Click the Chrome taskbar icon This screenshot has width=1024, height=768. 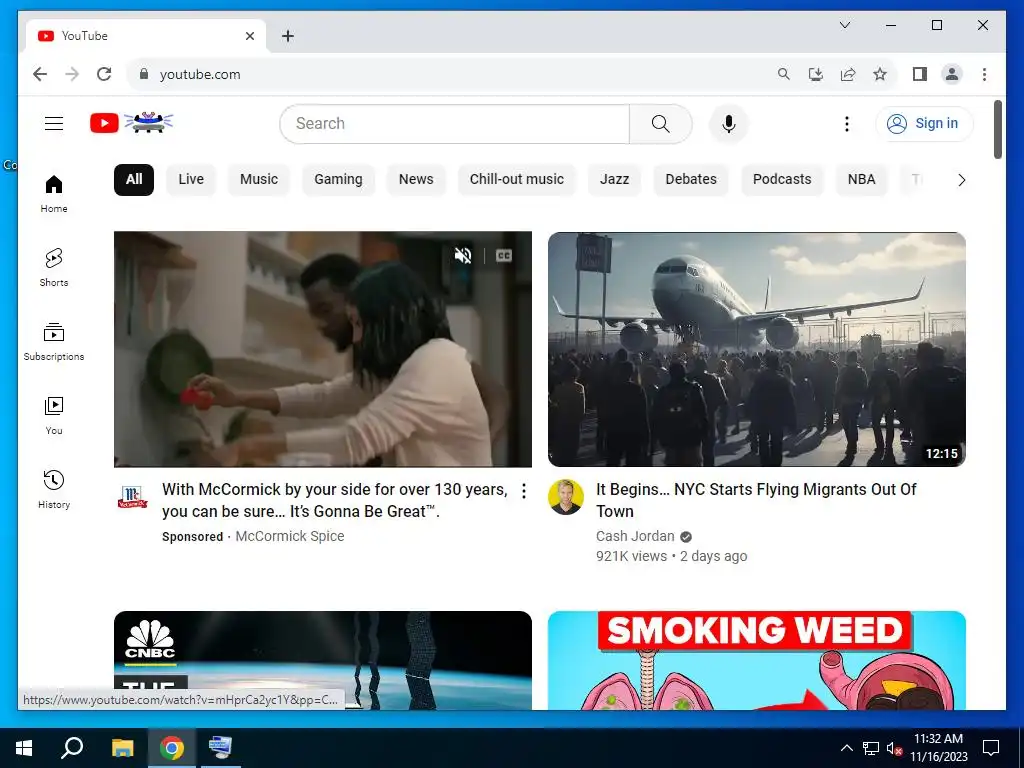(x=172, y=748)
